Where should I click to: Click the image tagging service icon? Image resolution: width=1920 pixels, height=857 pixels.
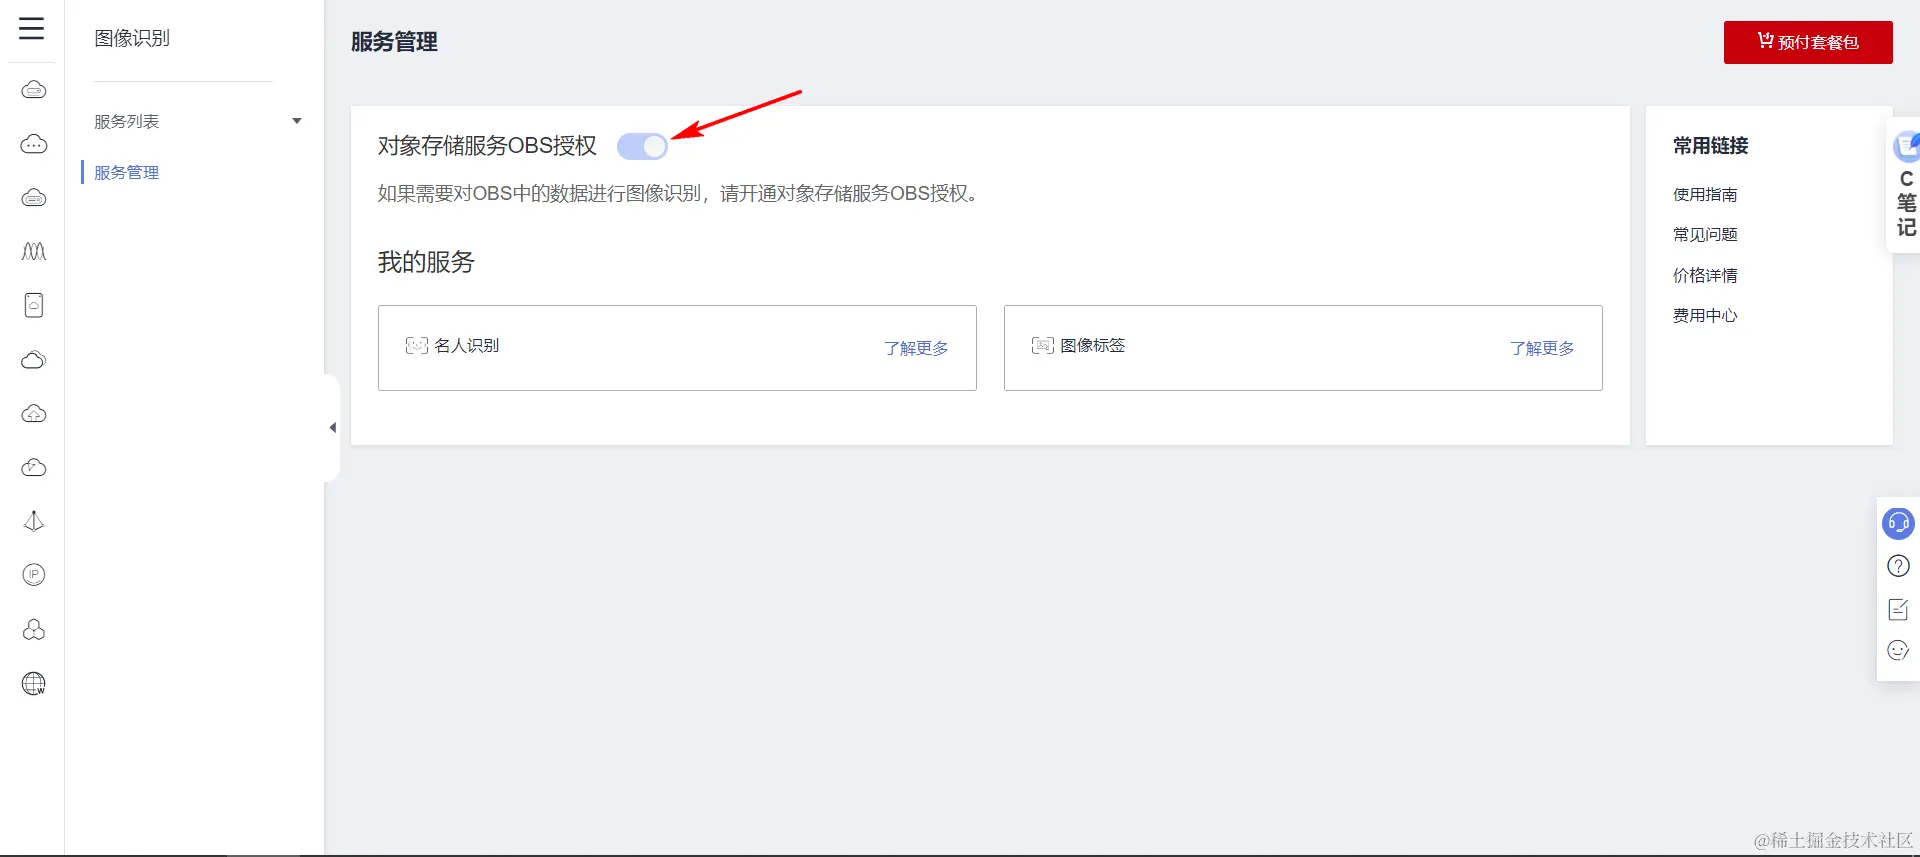click(1042, 346)
